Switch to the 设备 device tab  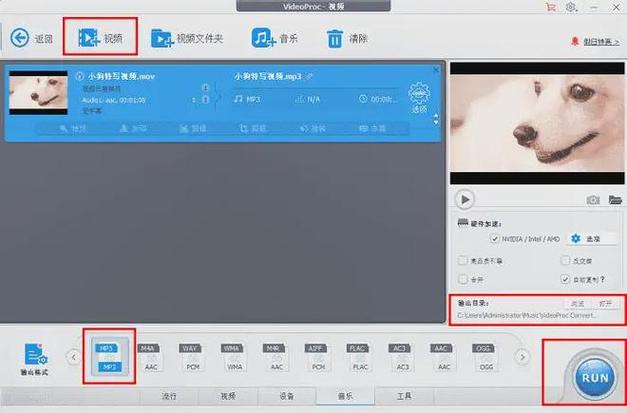point(287,396)
